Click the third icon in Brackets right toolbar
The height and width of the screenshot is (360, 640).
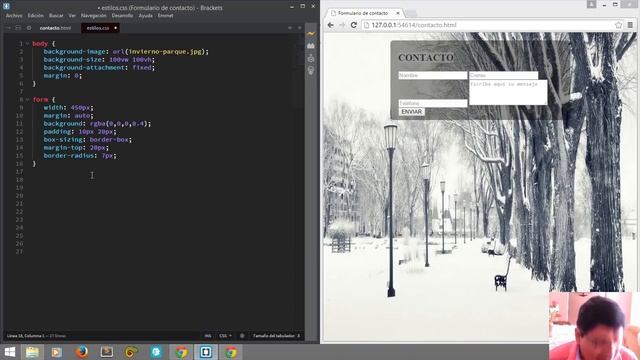tap(311, 59)
